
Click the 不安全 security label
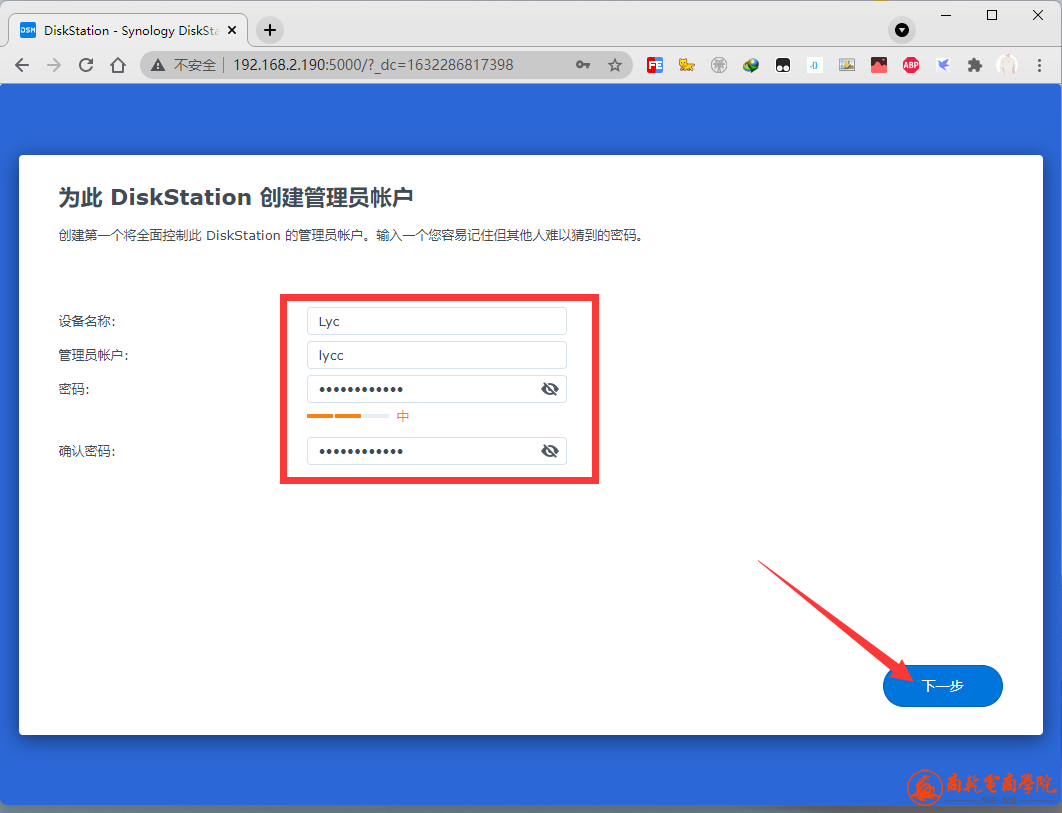195,65
